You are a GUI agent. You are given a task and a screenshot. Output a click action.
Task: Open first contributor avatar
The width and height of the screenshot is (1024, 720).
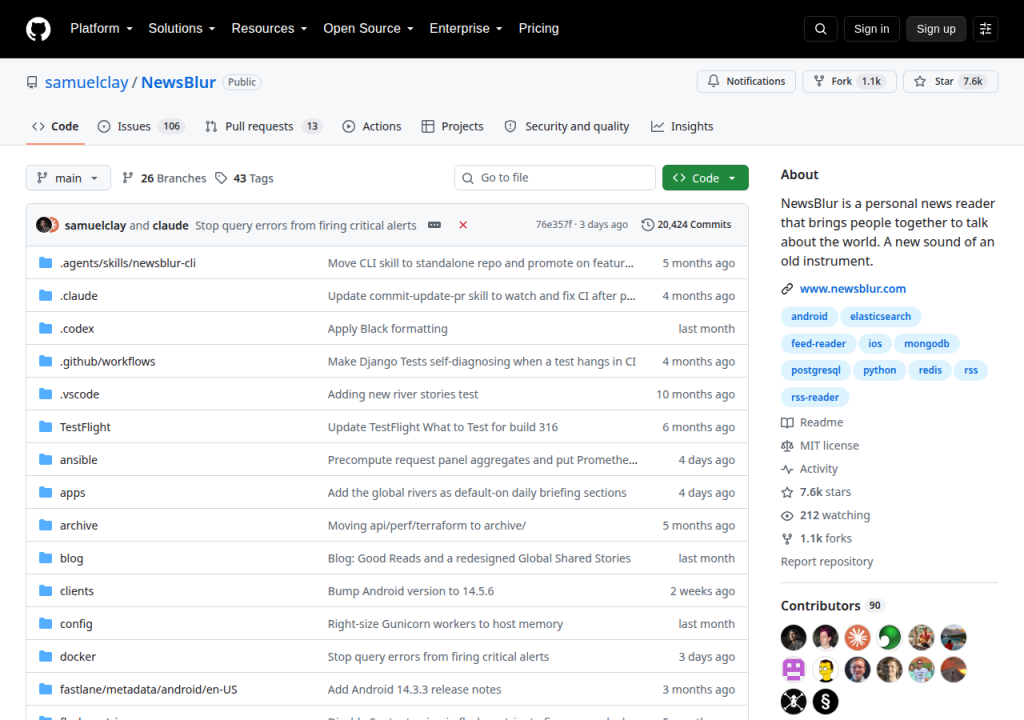pos(793,637)
